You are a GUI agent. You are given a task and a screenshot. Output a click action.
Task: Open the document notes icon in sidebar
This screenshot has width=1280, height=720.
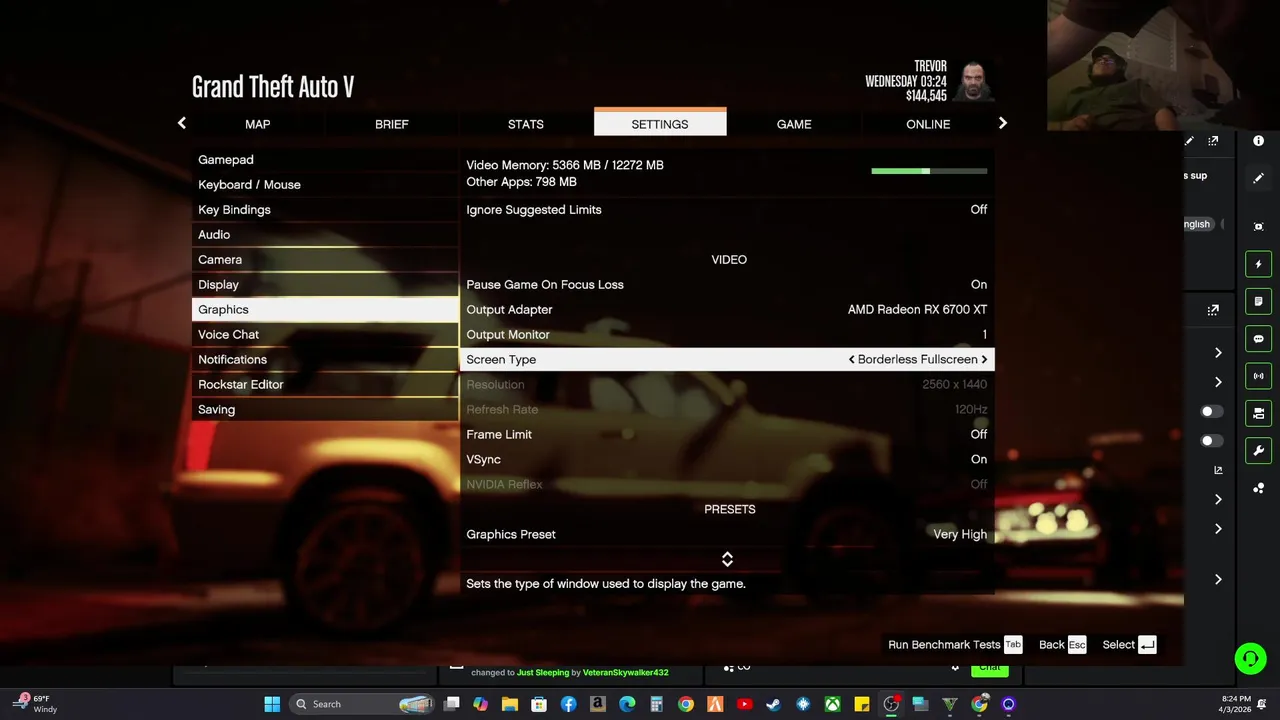click(x=1258, y=301)
